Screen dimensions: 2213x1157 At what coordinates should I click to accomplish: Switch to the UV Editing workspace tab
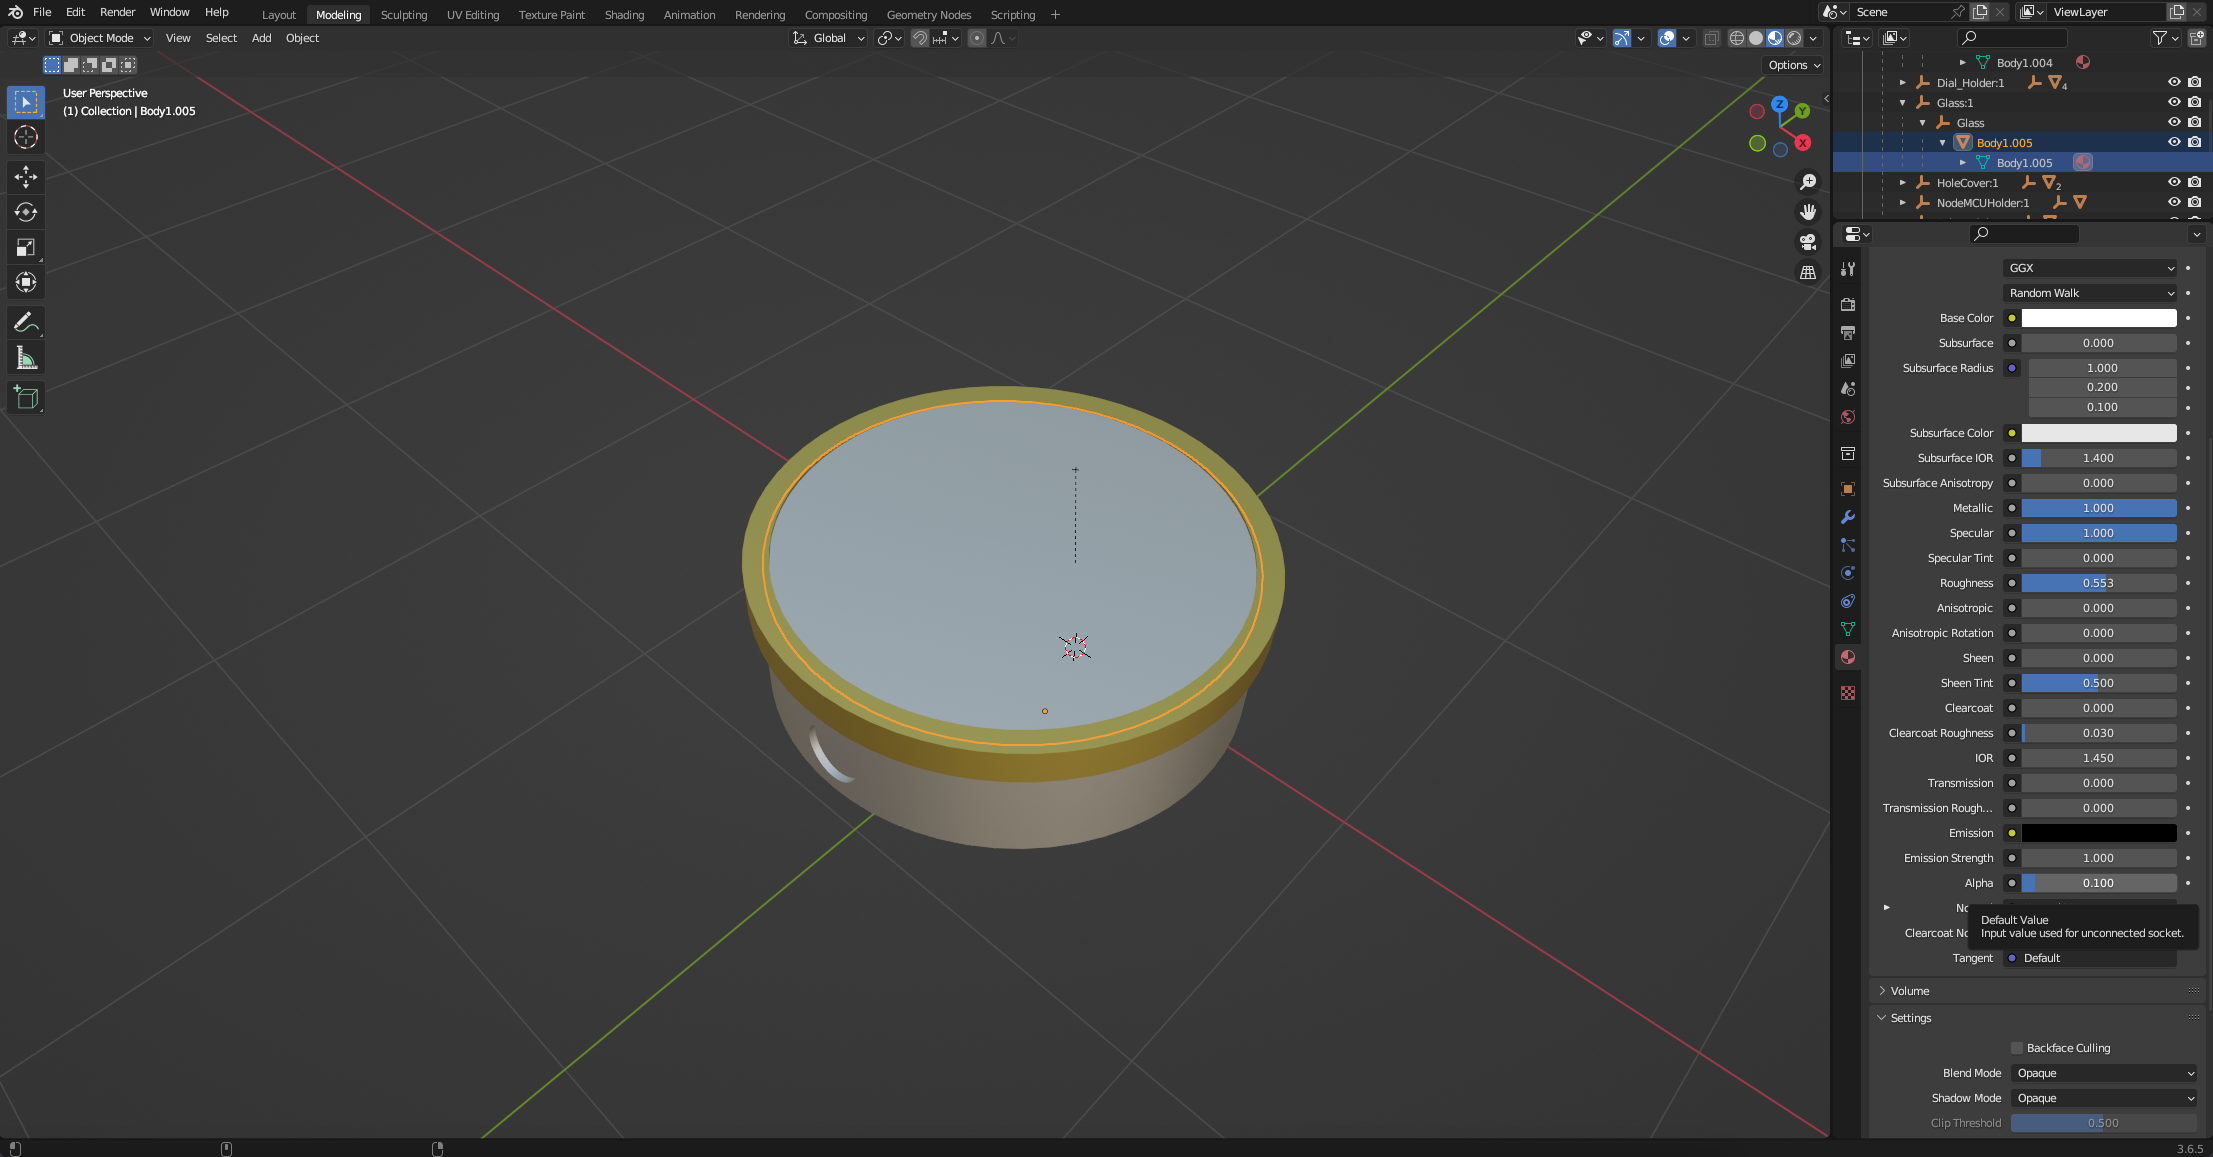click(473, 15)
